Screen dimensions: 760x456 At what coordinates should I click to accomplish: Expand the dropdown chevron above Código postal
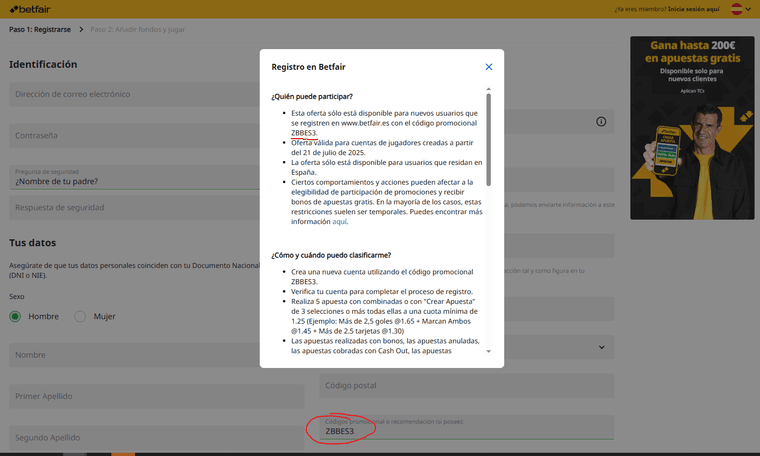pyautogui.click(x=602, y=347)
